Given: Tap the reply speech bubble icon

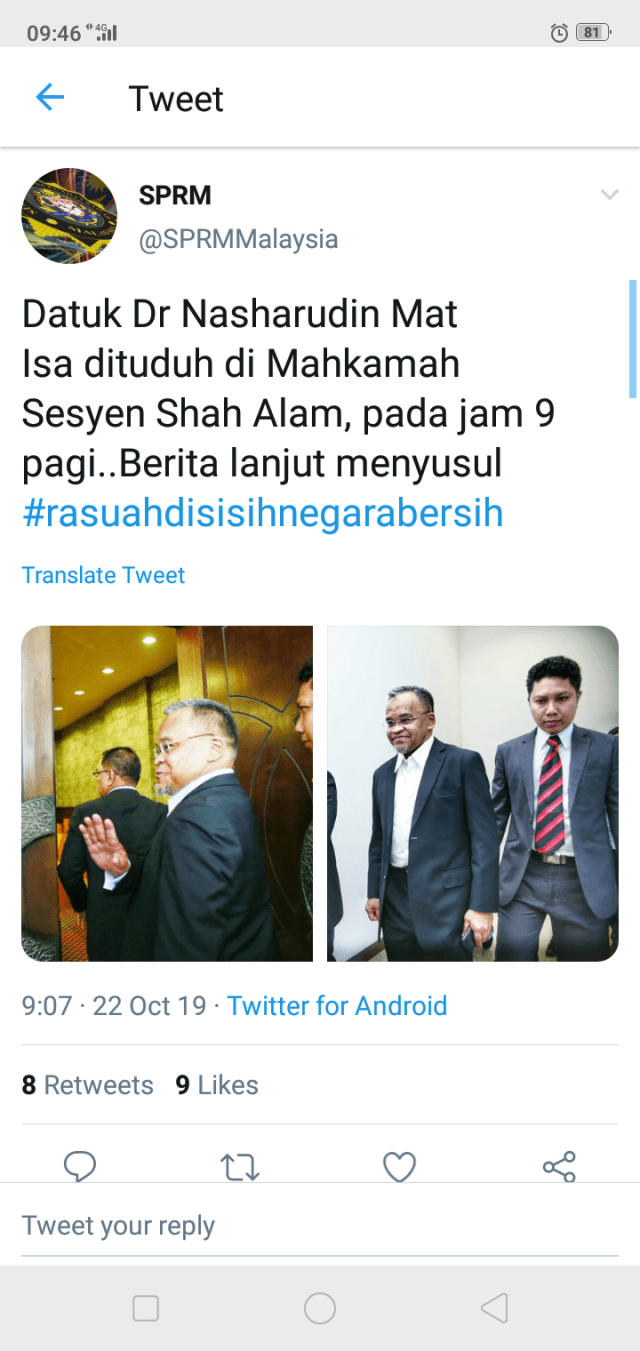Looking at the screenshot, I should pyautogui.click(x=80, y=1166).
